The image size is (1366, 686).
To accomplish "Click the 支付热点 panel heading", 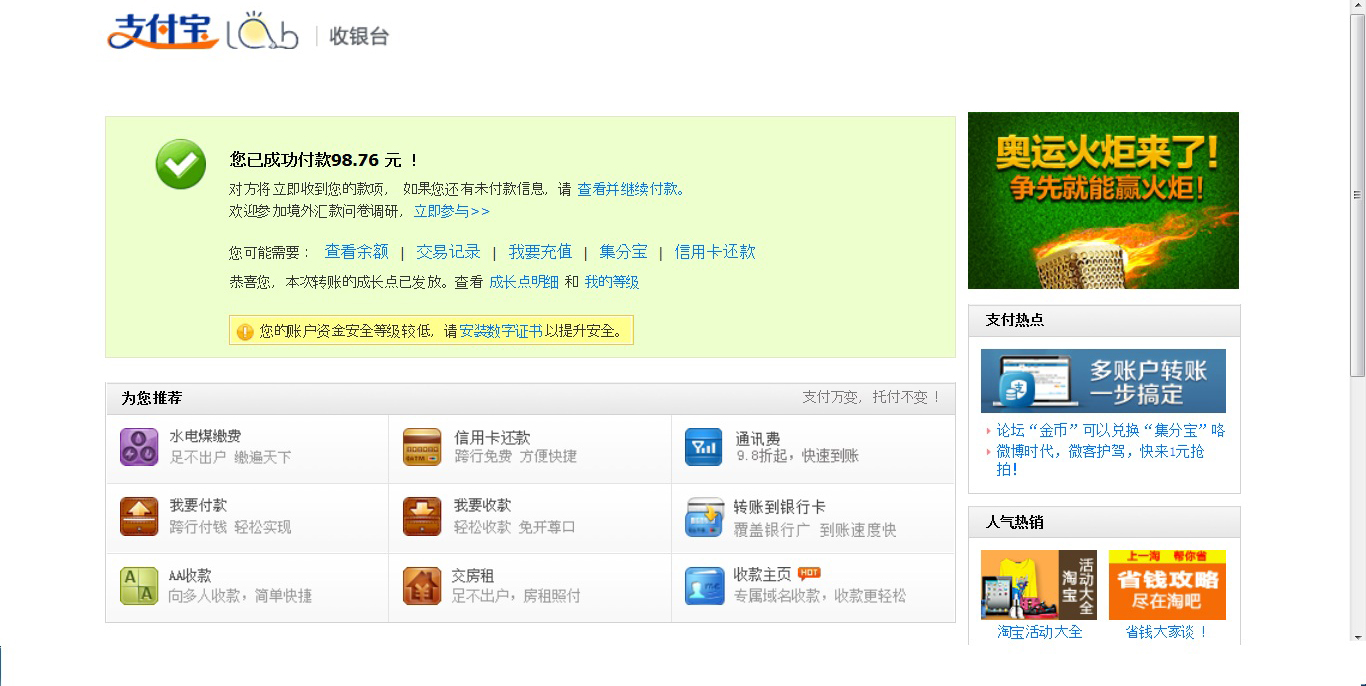I will 1015,320.
